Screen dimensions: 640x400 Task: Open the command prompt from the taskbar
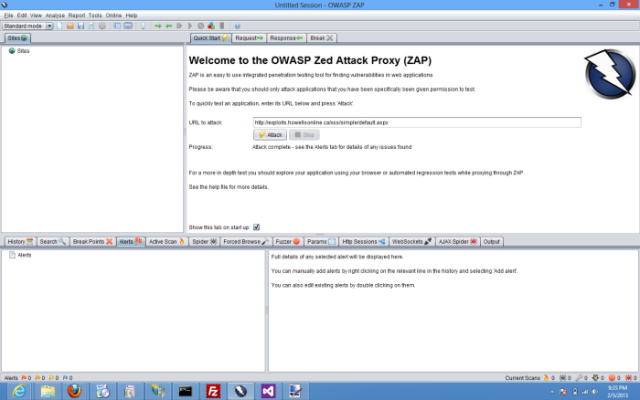point(185,391)
